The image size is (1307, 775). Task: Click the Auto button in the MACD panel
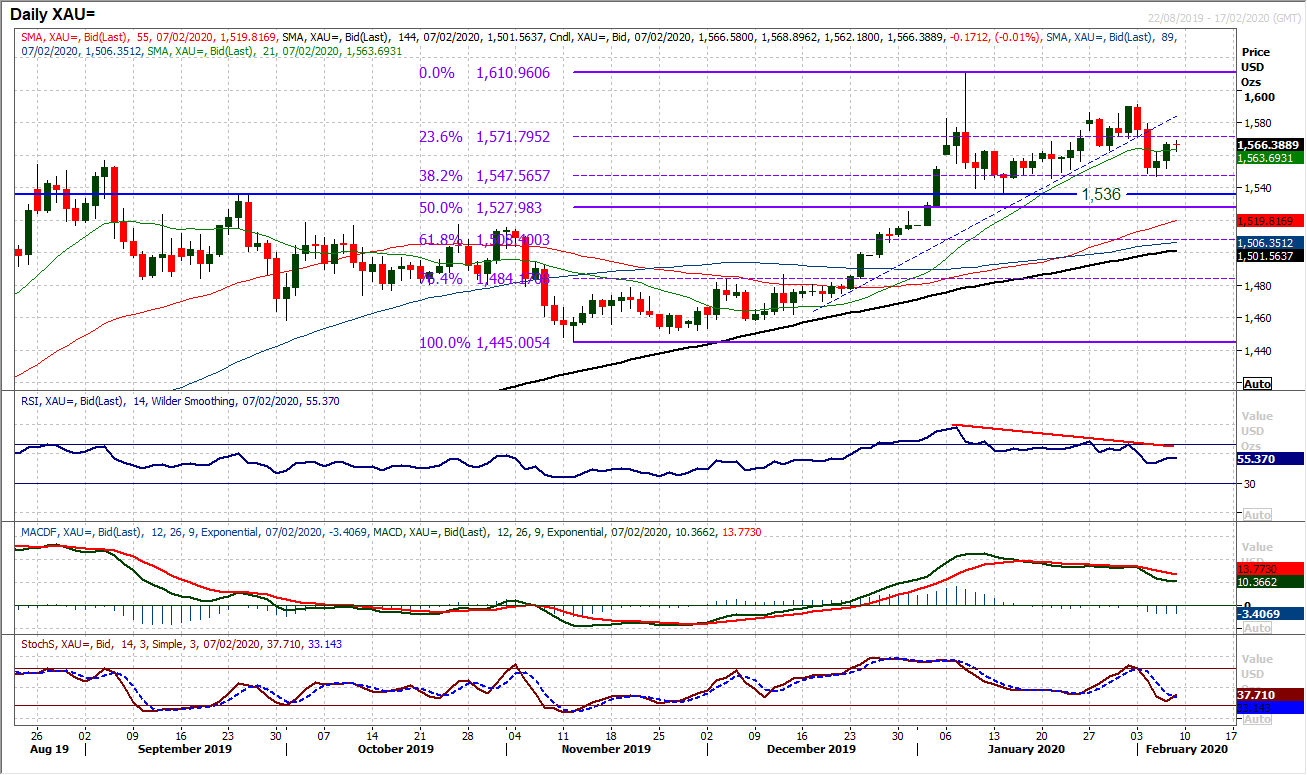point(1257,628)
